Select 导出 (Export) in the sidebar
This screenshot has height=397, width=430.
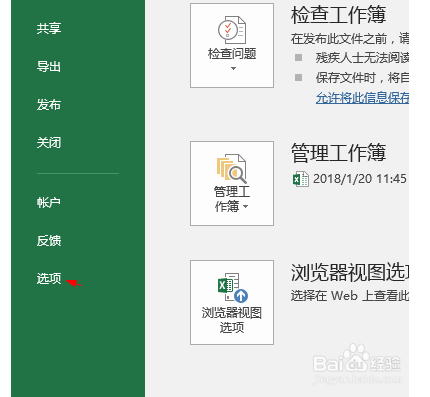(x=49, y=67)
